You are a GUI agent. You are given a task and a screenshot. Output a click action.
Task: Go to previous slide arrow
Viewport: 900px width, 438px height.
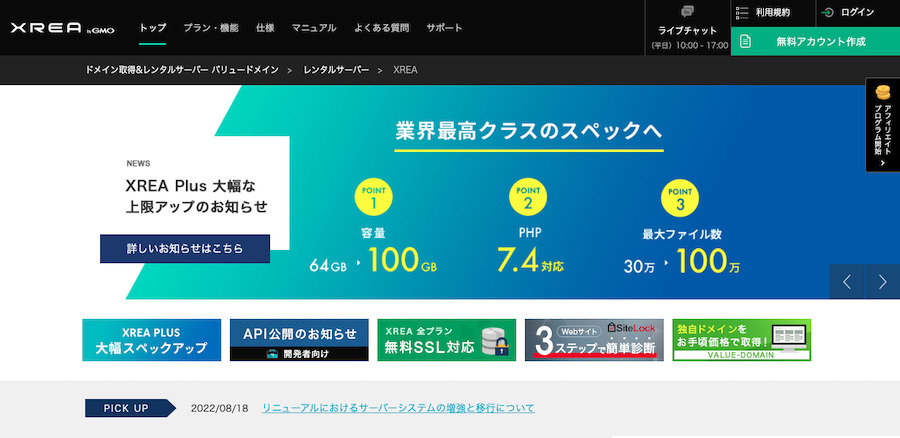point(847,281)
